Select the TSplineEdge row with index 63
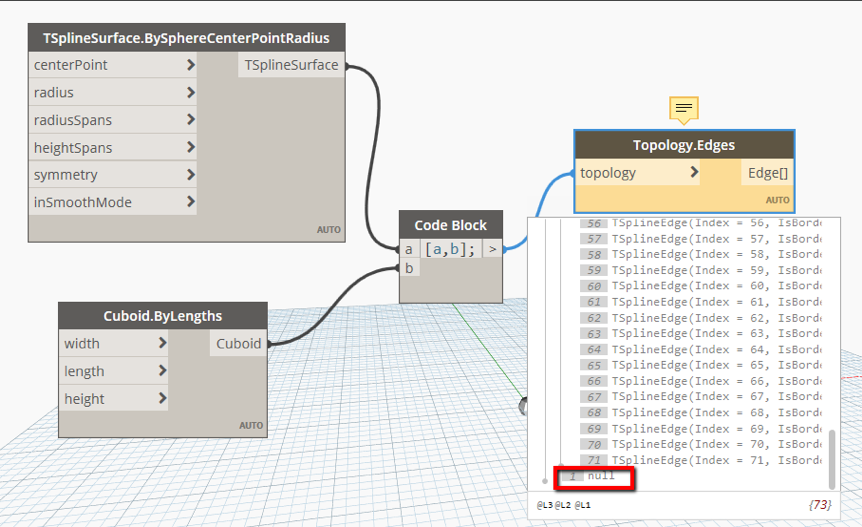 point(701,334)
